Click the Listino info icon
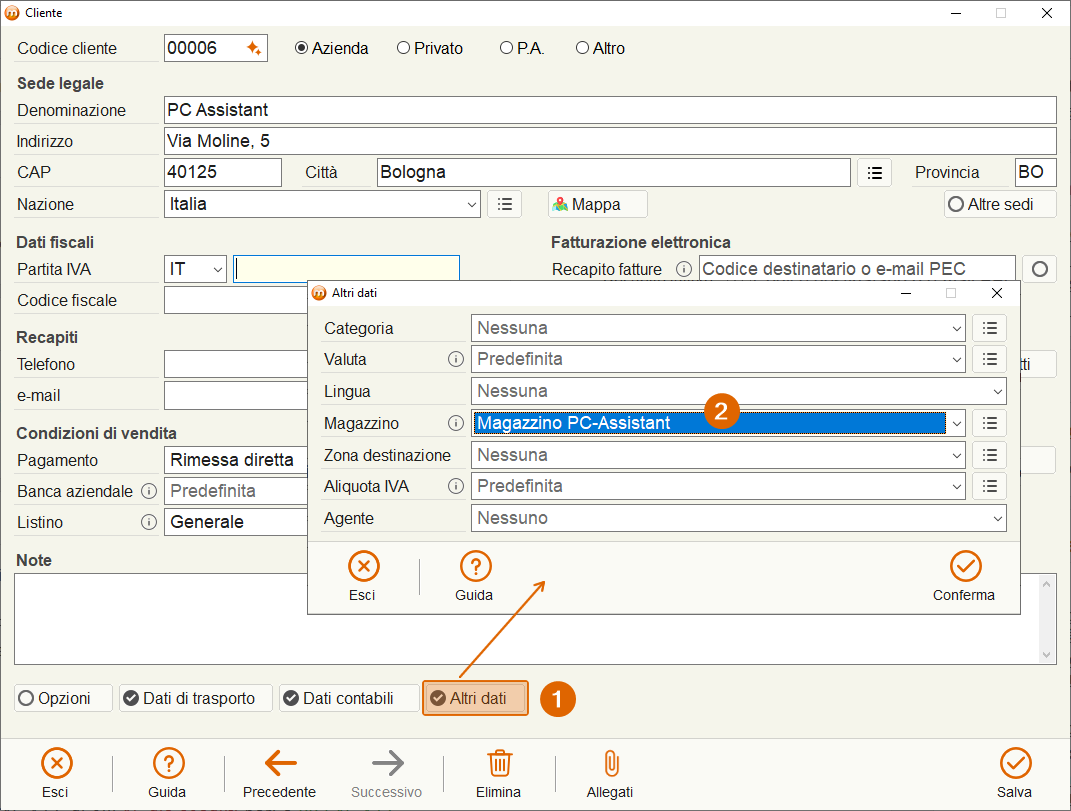Viewport: 1071px width, 811px height. (149, 522)
